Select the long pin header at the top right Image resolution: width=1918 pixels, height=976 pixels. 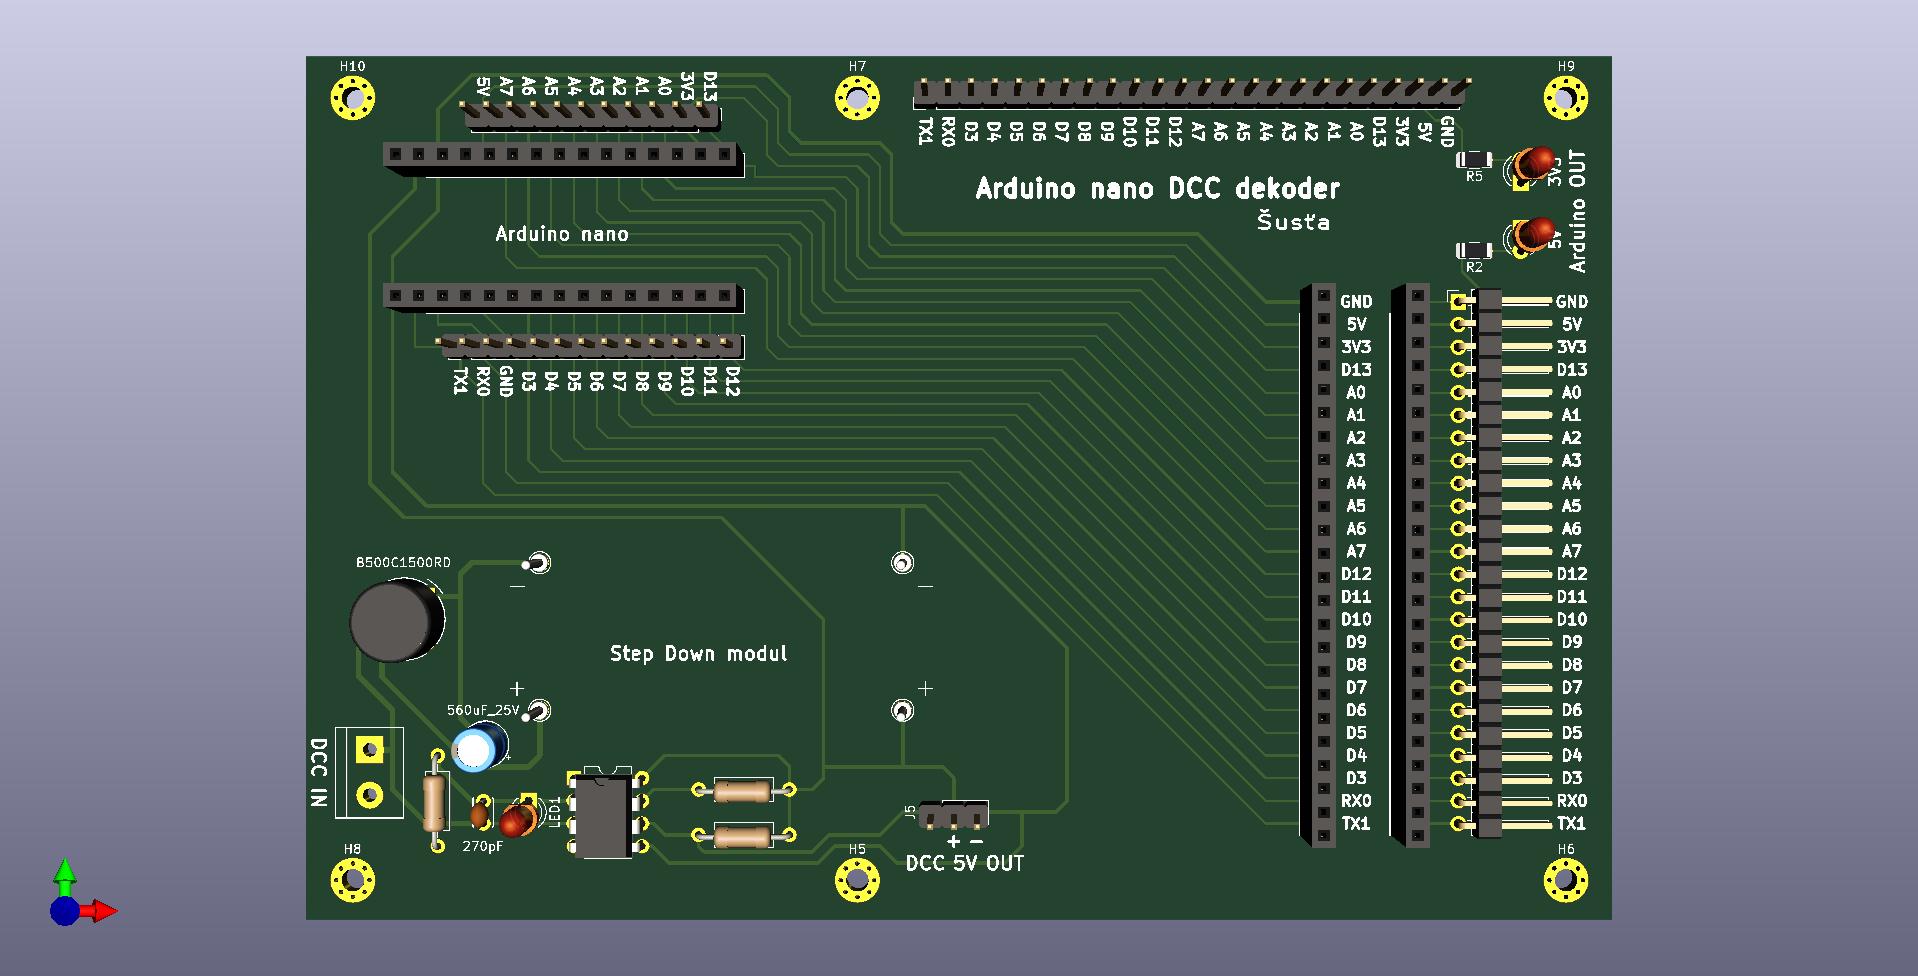pyautogui.click(x=1190, y=94)
